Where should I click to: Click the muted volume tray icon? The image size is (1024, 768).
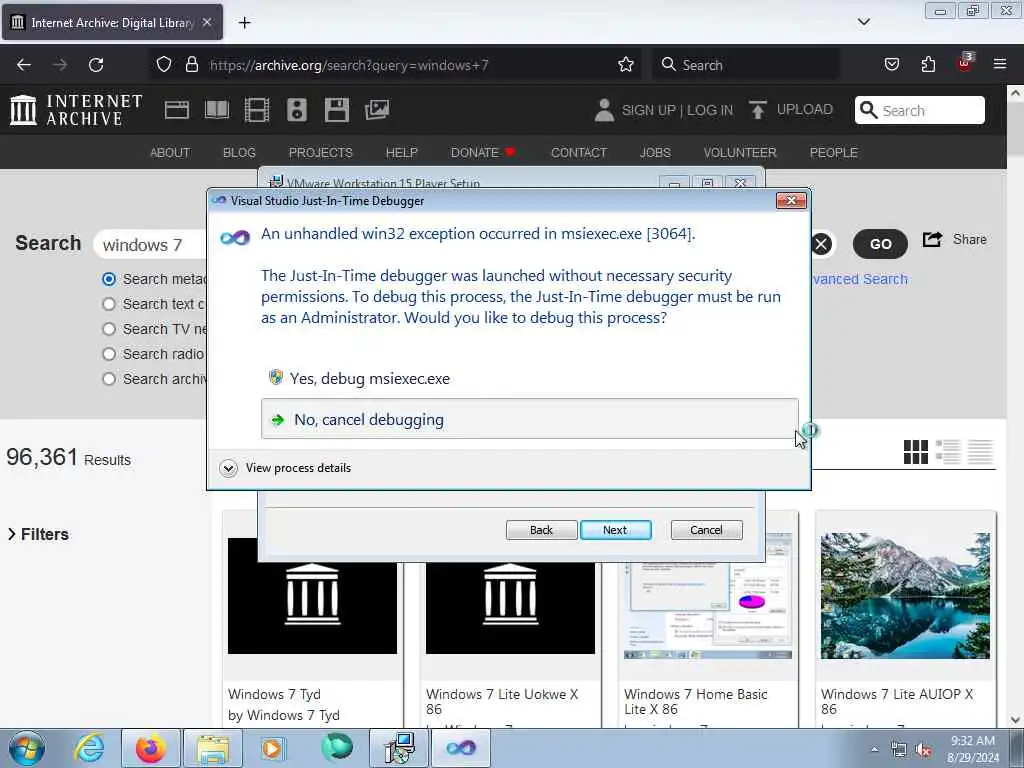[x=923, y=750]
